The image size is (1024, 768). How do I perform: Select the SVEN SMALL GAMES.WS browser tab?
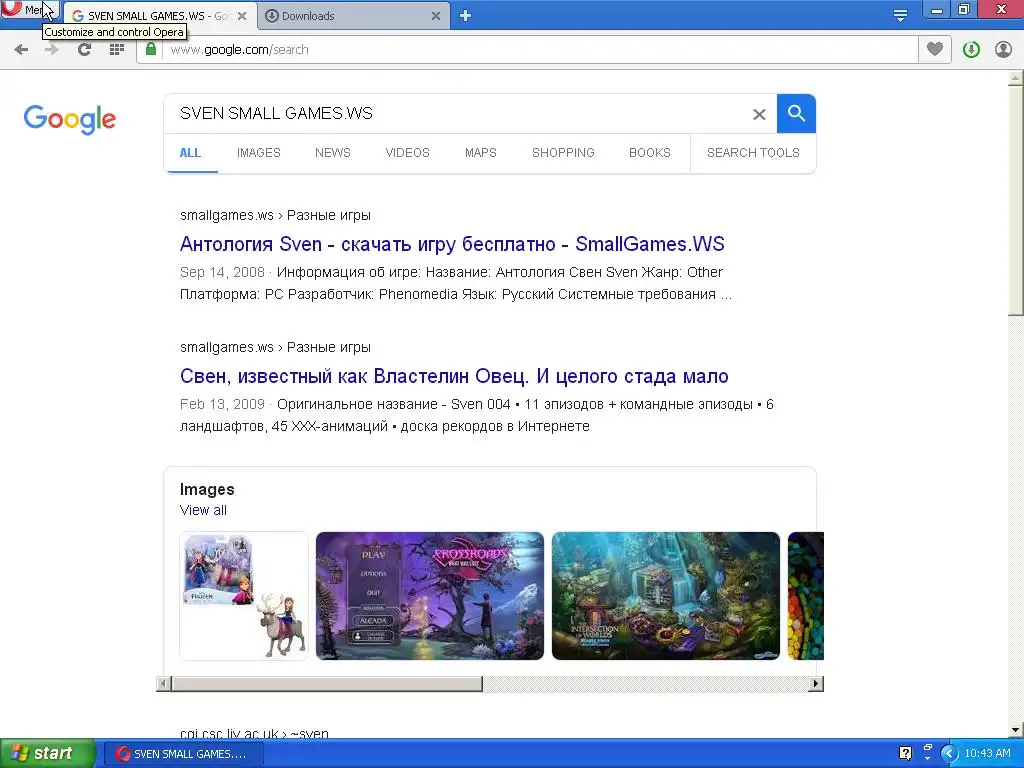pyautogui.click(x=159, y=16)
